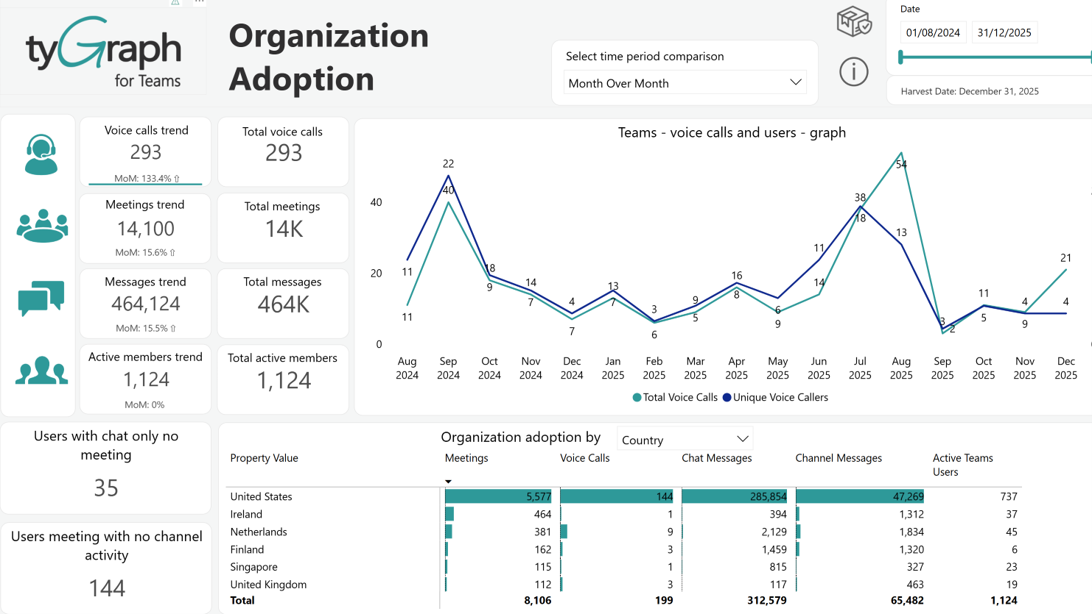Click the Aug 2025 peak point 54
Image resolution: width=1092 pixels, height=614 pixels.
pyautogui.click(x=901, y=153)
